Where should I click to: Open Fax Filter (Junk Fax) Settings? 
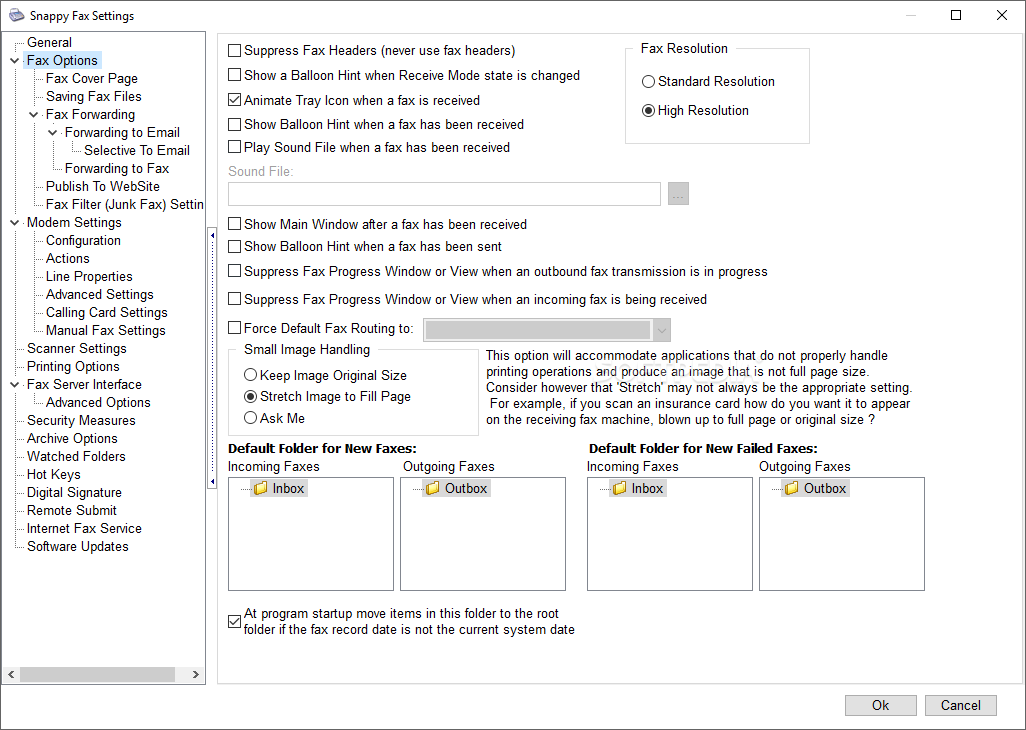click(x=124, y=204)
